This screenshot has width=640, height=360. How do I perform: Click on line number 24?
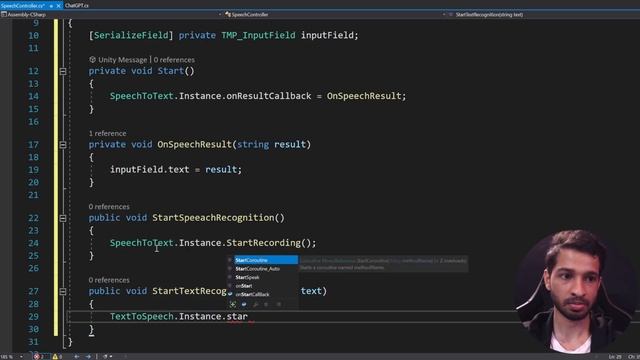tap(33, 243)
